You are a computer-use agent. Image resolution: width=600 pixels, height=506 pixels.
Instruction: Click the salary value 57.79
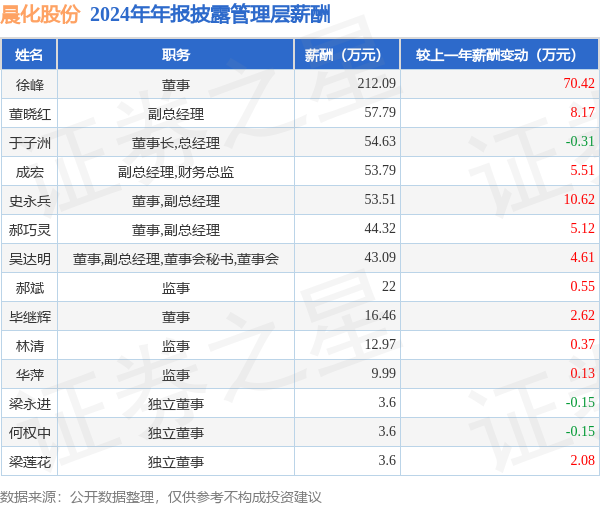[x=380, y=112]
